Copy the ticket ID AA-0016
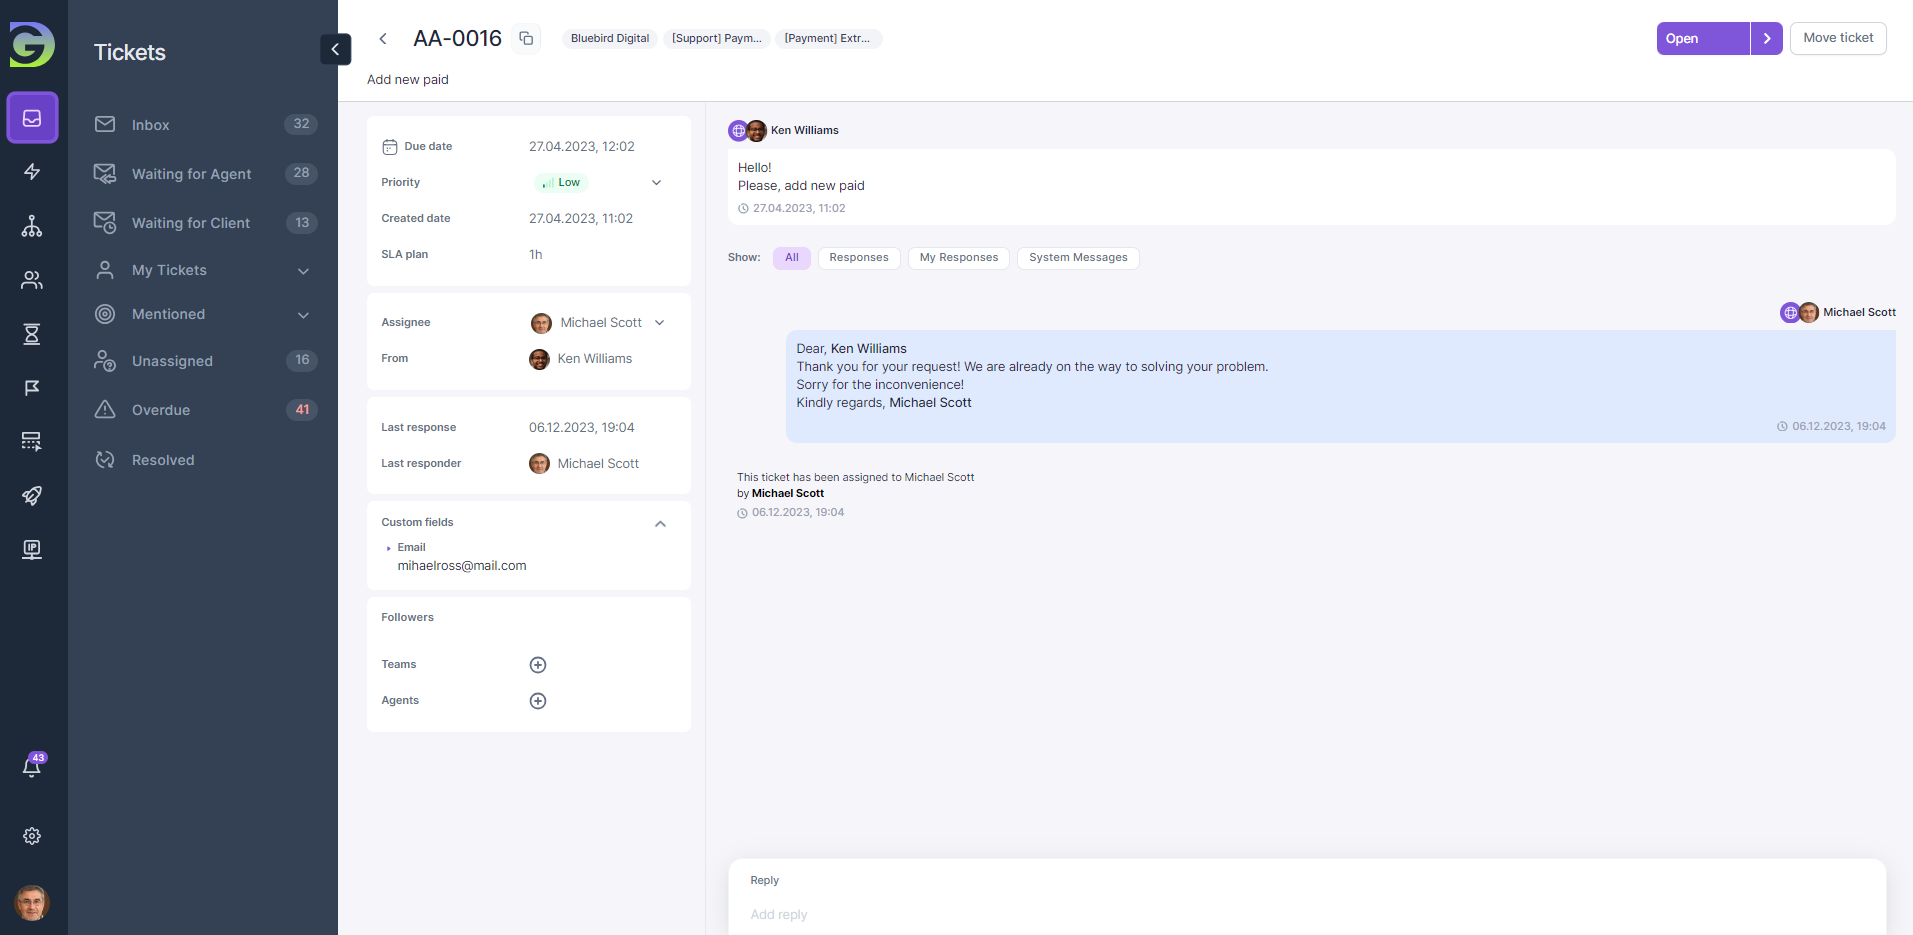This screenshot has height=935, width=1913. tap(526, 39)
